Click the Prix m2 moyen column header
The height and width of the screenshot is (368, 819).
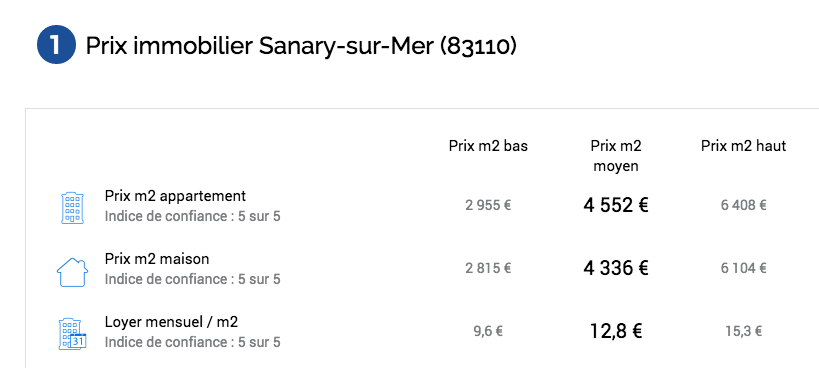tap(616, 156)
